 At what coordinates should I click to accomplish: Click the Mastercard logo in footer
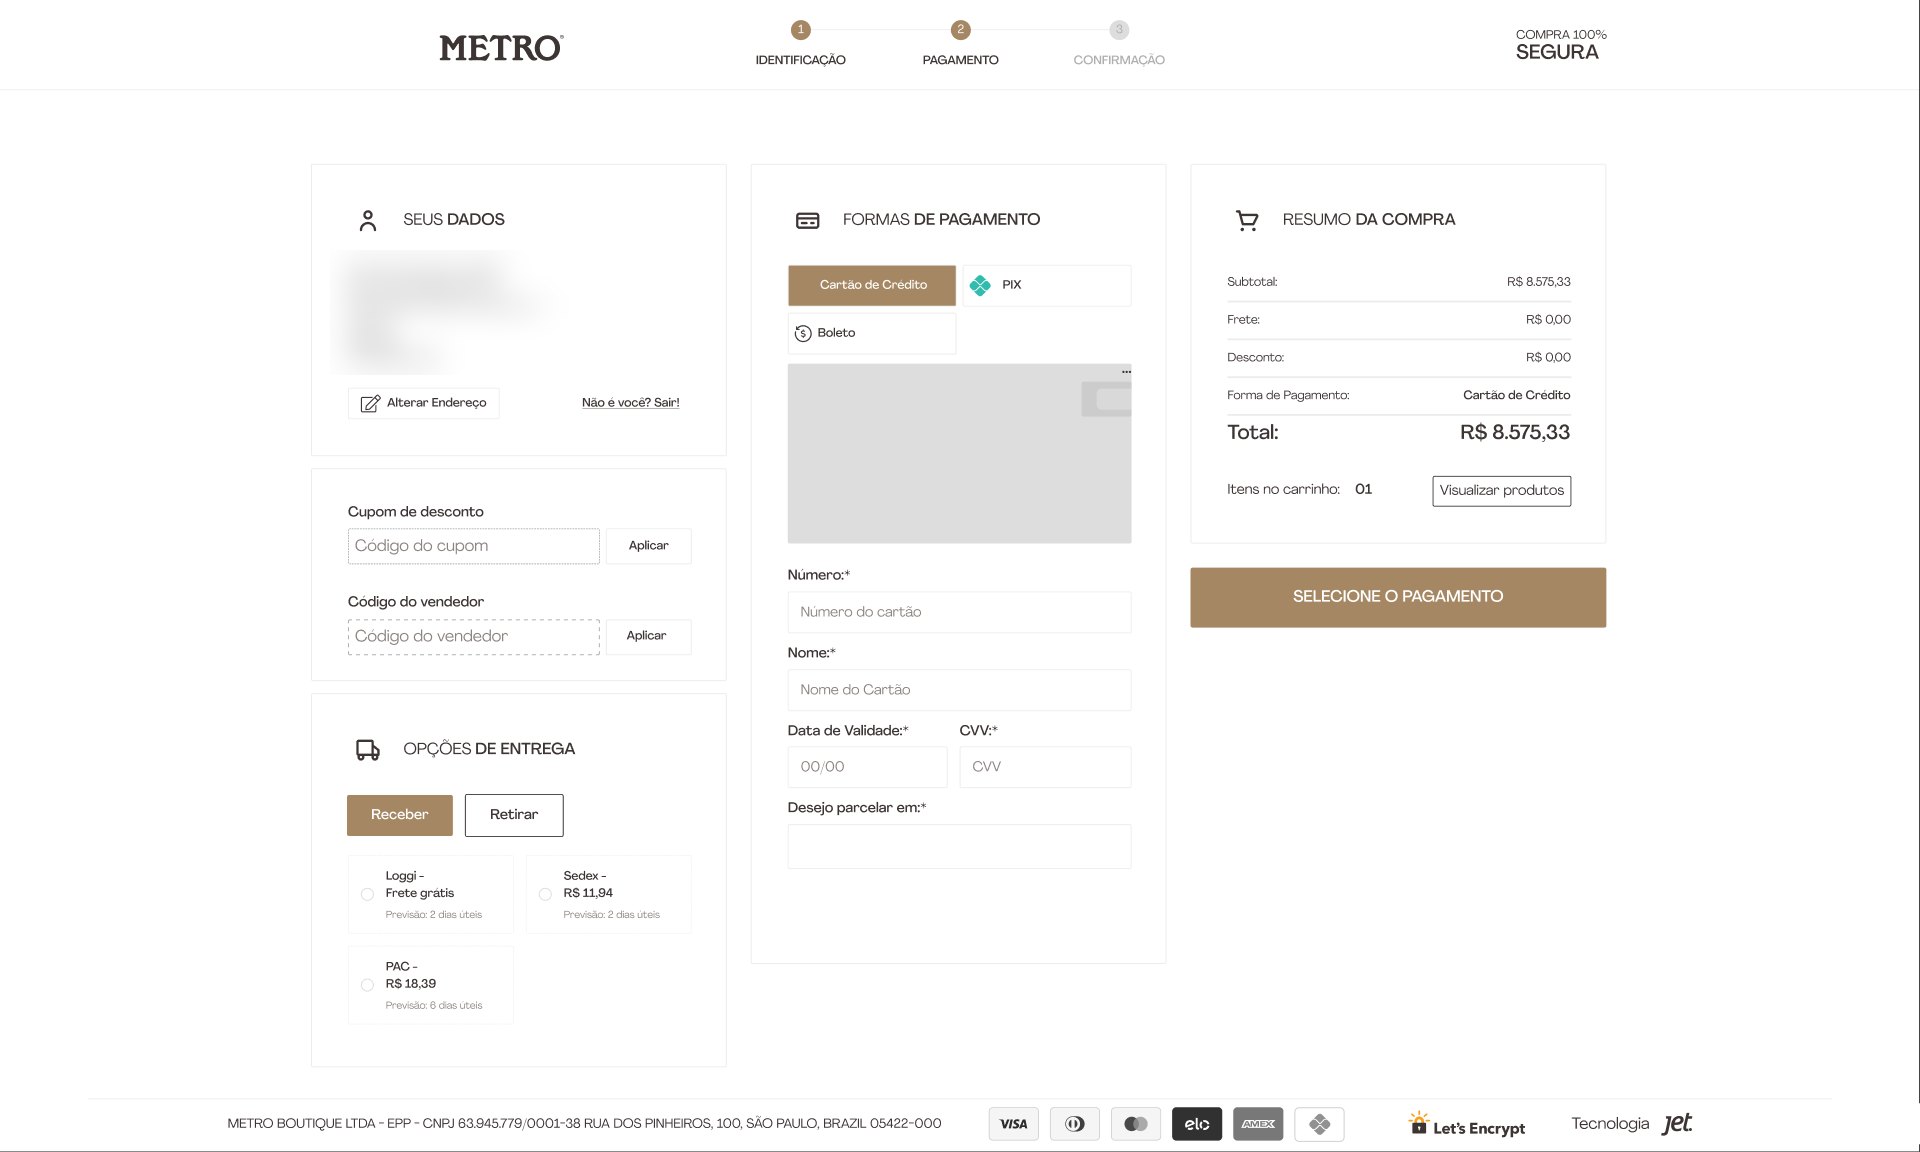(x=1136, y=1124)
